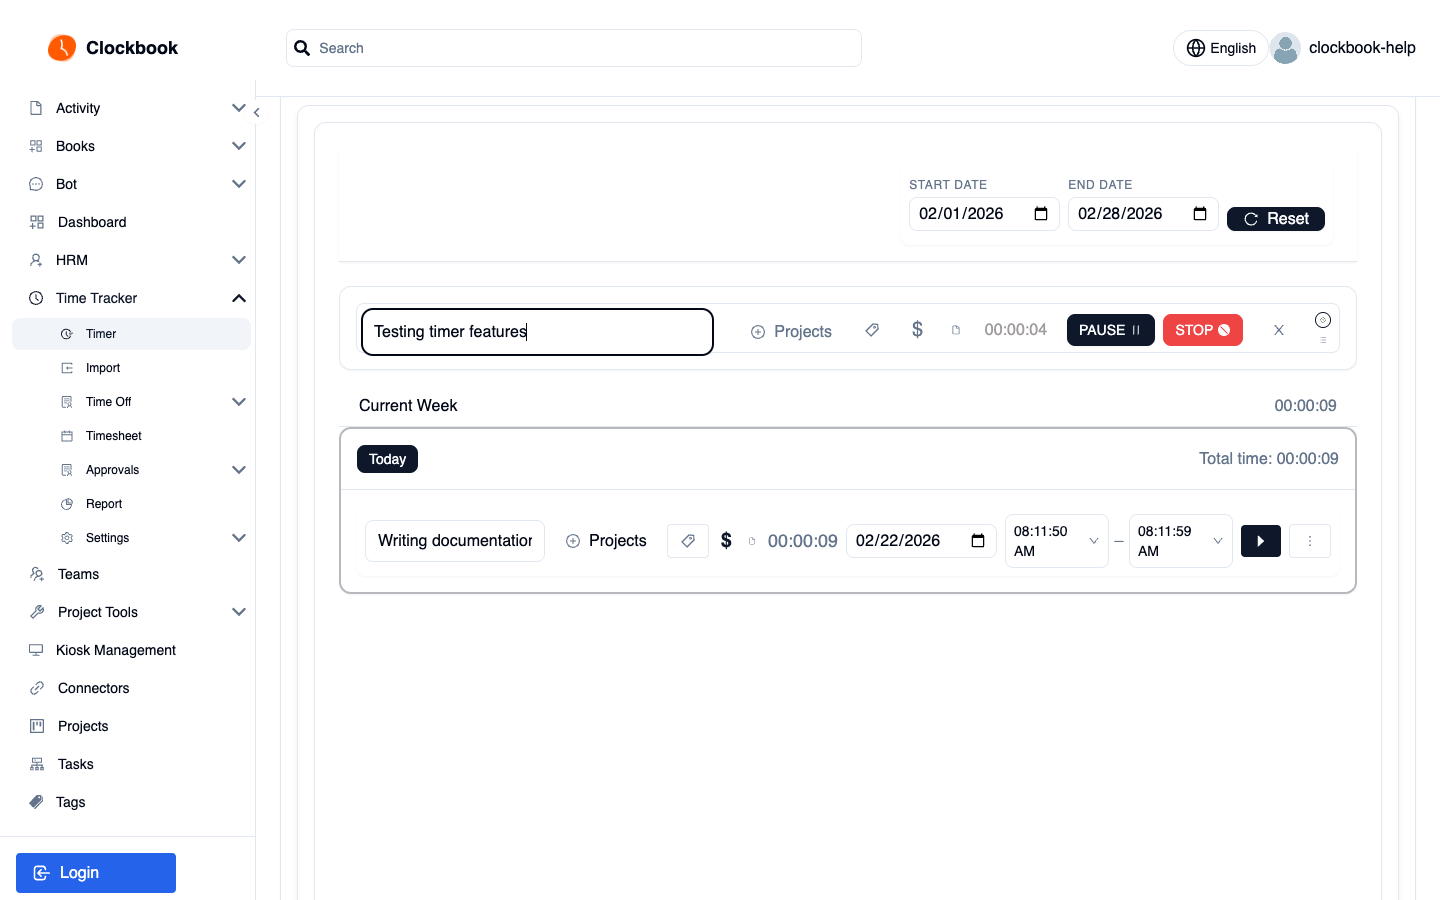The width and height of the screenshot is (1440, 900).
Task: Click the blue Login button
Action: [96, 873]
